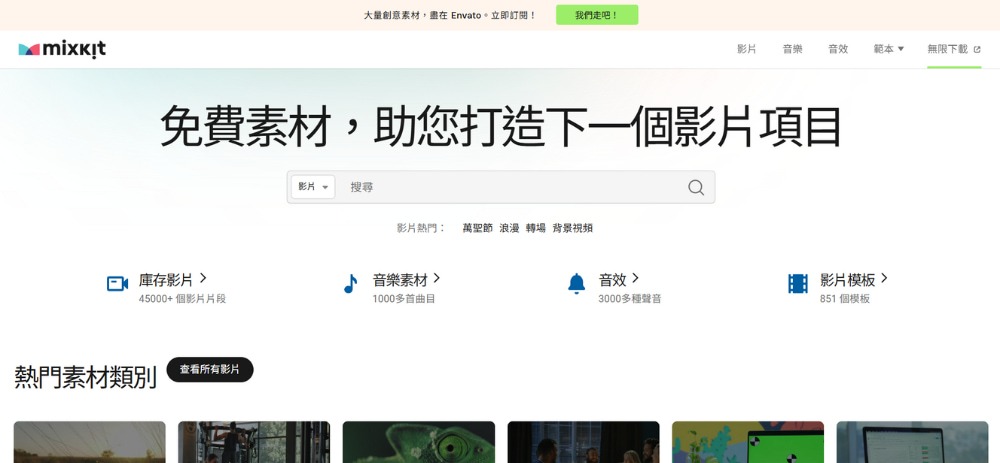Open the 影片 search type dropdown
This screenshot has height=463, width=1000.
(313, 187)
